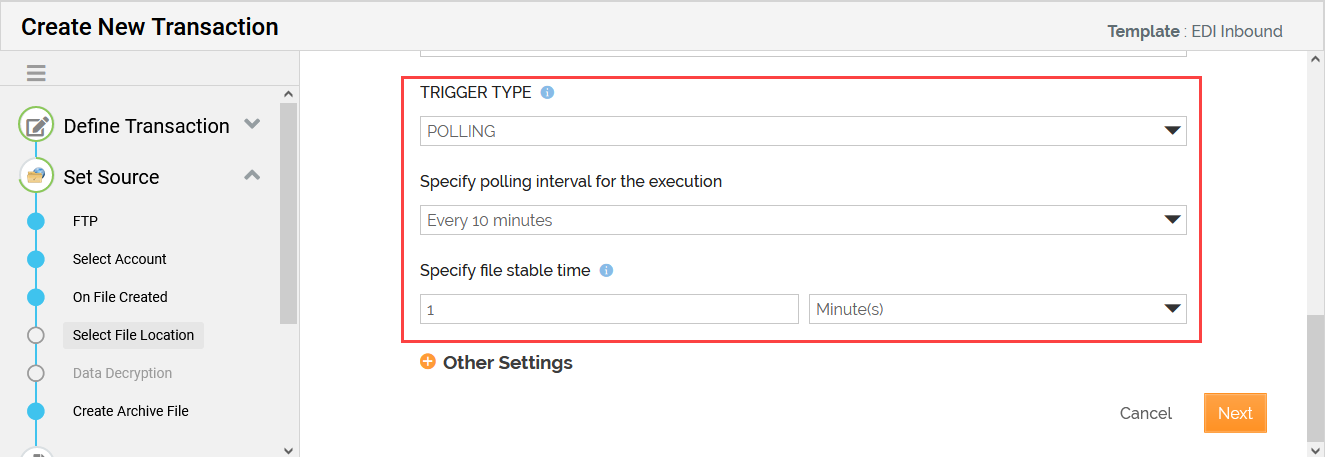Expand the Define Transaction section chevron
1325x457 pixels.
(253, 125)
